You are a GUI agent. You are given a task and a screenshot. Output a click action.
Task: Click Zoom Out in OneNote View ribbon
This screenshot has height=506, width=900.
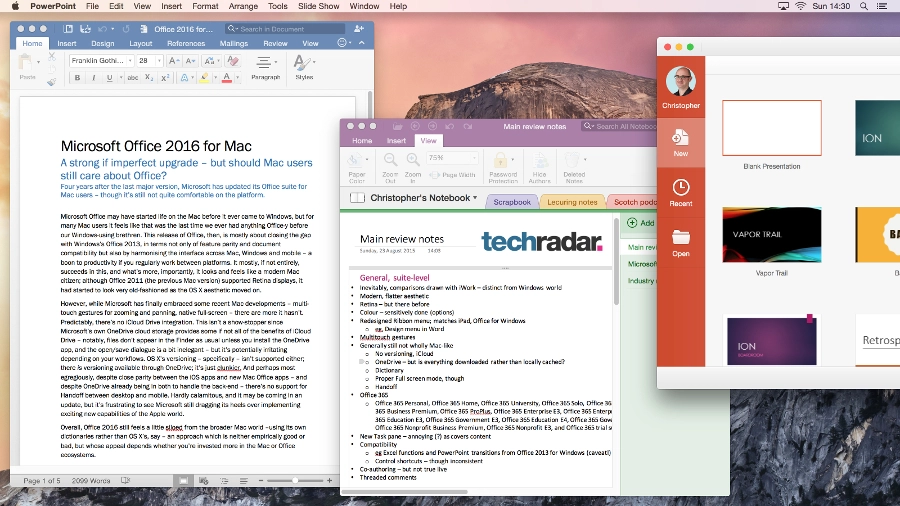click(x=390, y=168)
